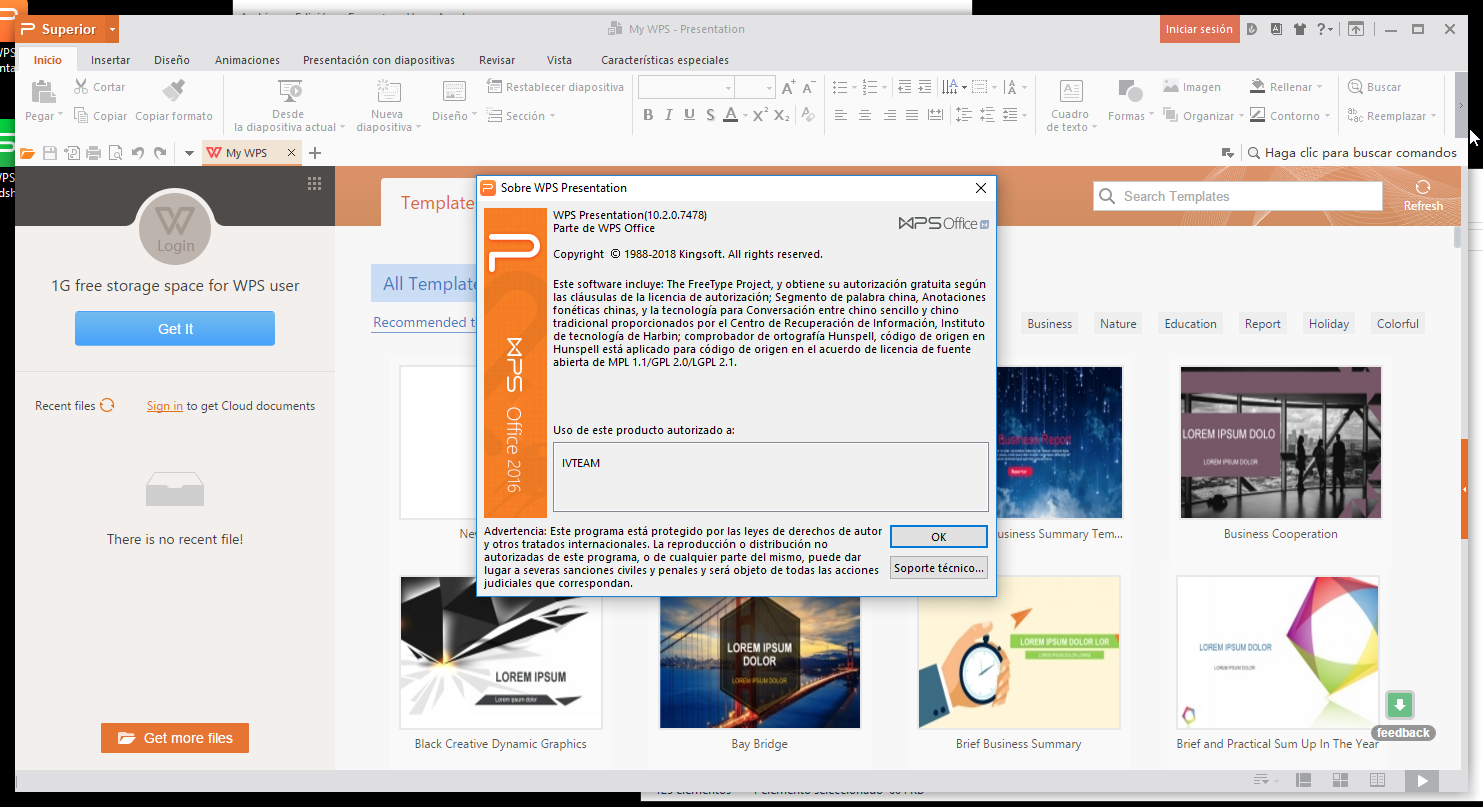Click the help question mark icon in title bar
This screenshot has height=807, width=1483.
1320,29
